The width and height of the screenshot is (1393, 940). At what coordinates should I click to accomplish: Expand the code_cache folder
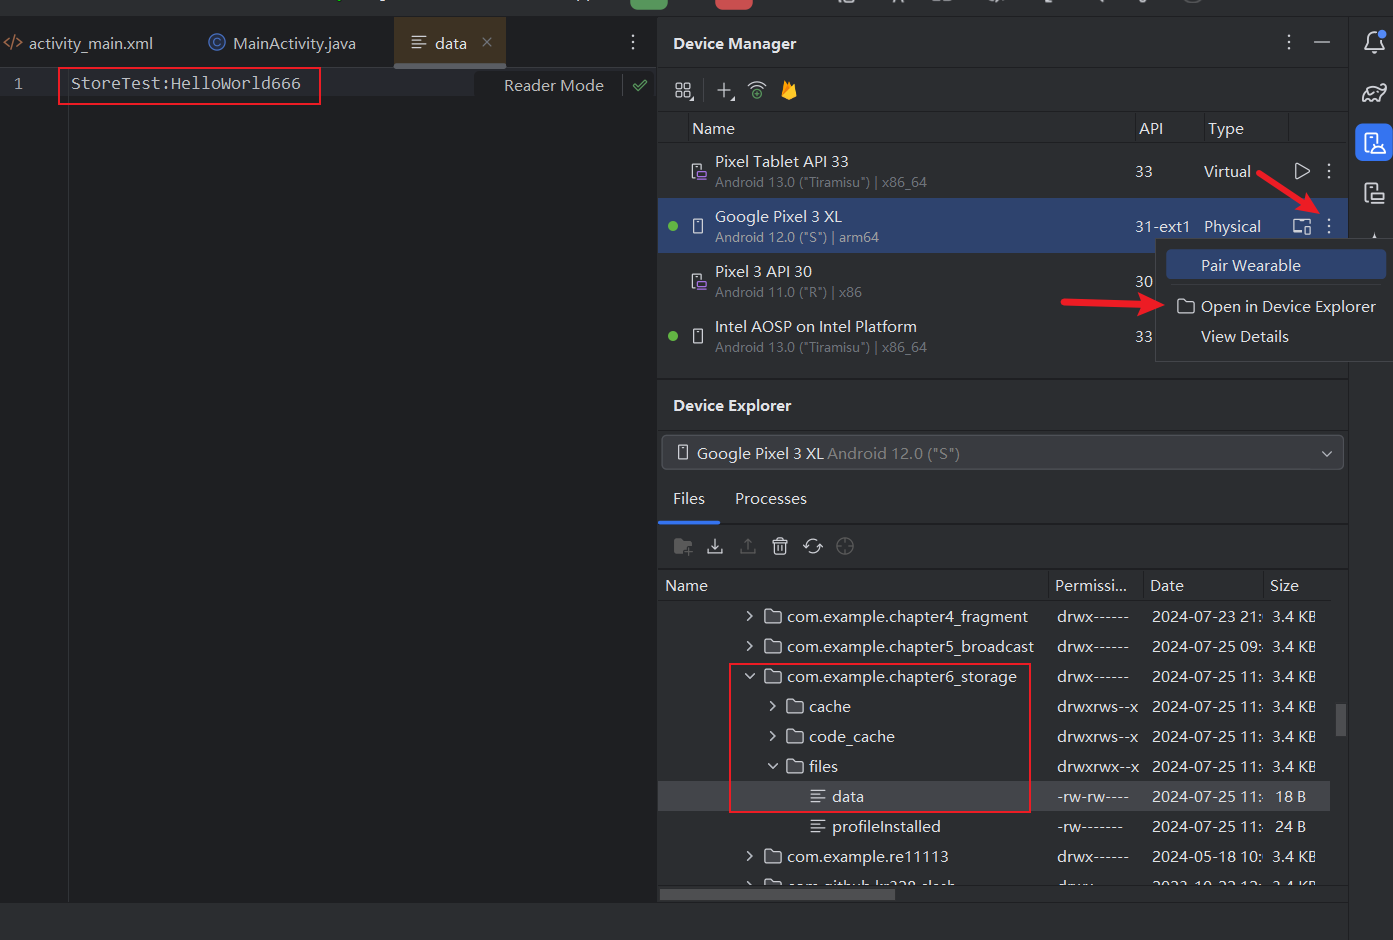point(772,737)
